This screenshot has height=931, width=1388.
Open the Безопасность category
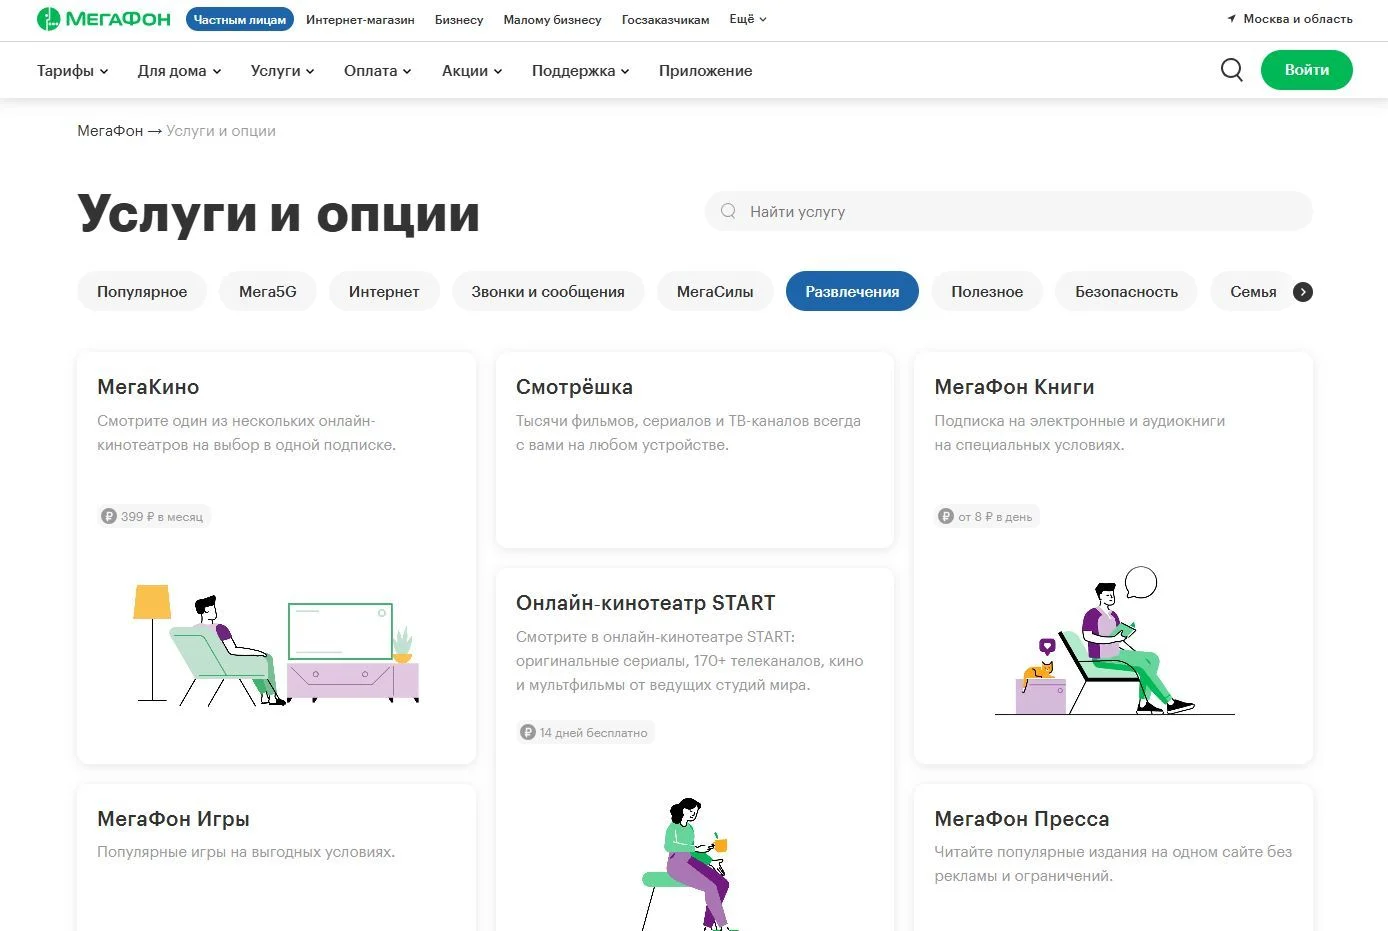(x=1126, y=291)
